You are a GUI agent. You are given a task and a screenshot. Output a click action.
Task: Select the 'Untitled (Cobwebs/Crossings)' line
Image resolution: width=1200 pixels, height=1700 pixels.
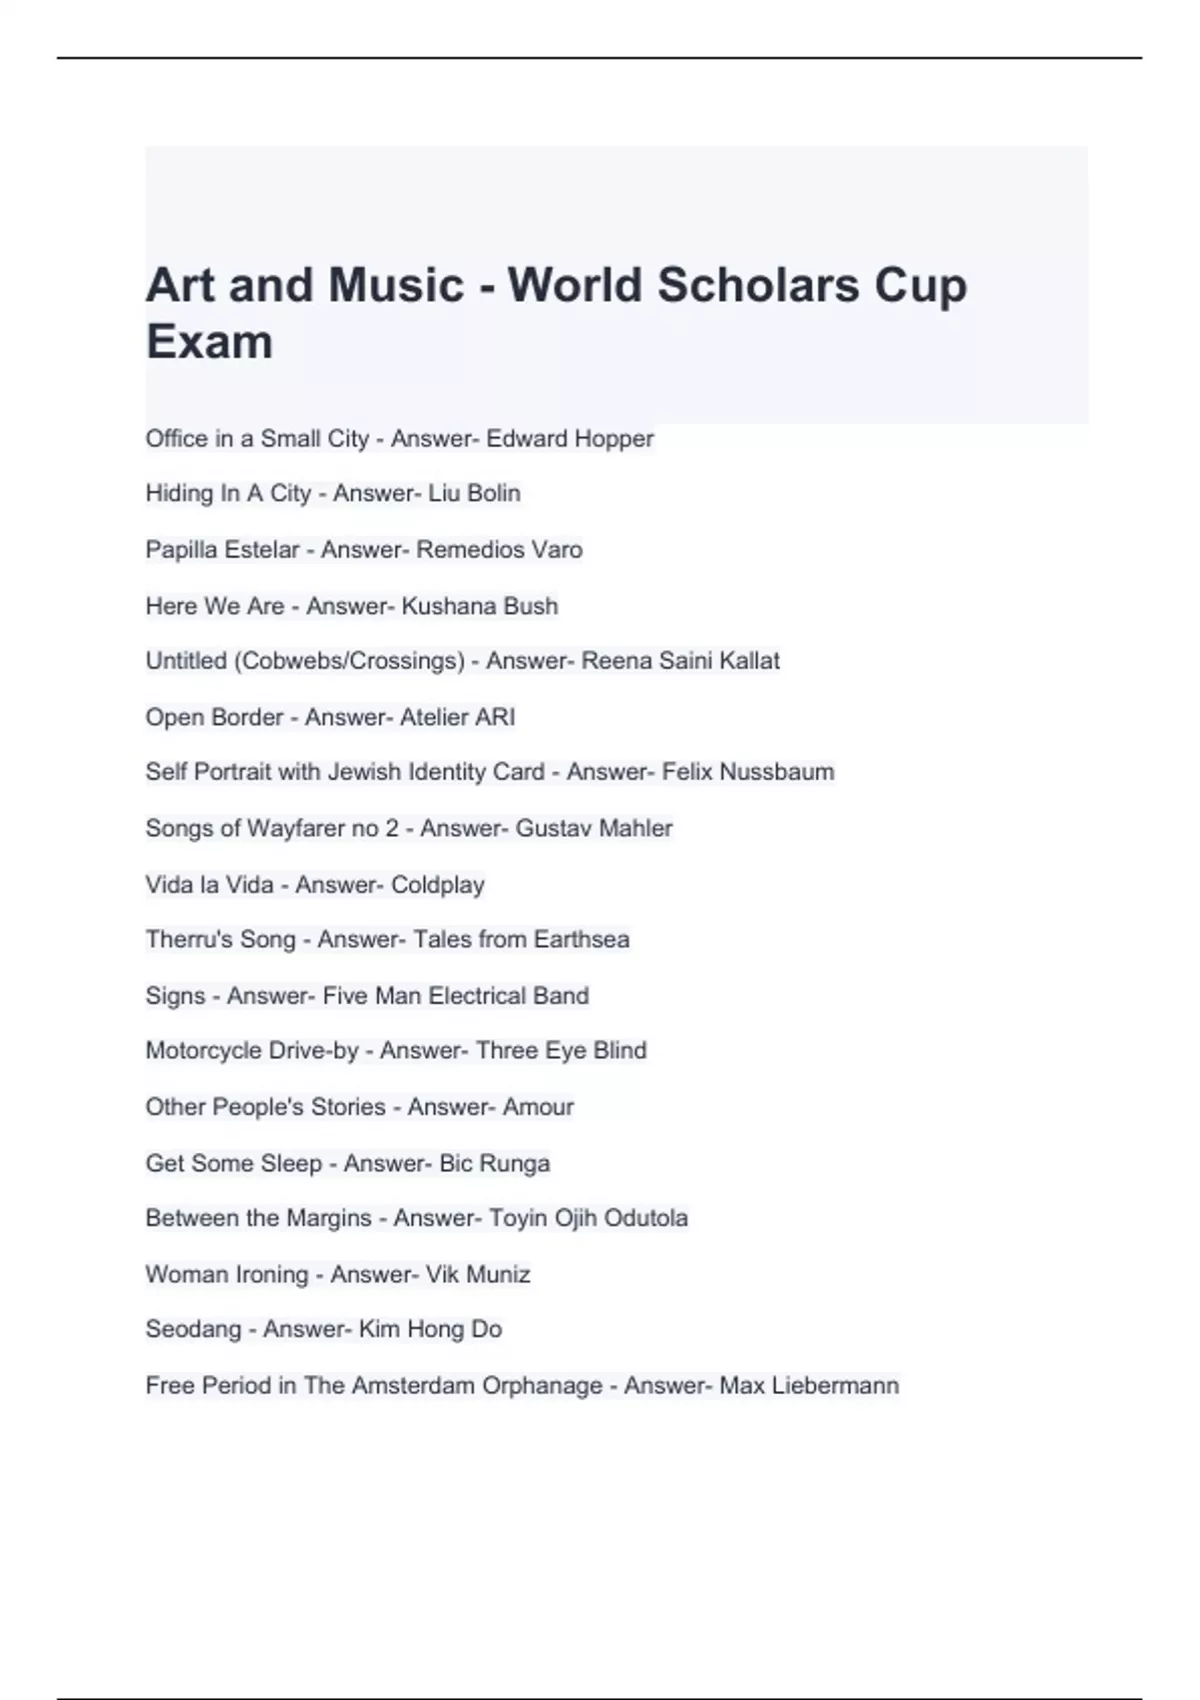(x=462, y=661)
